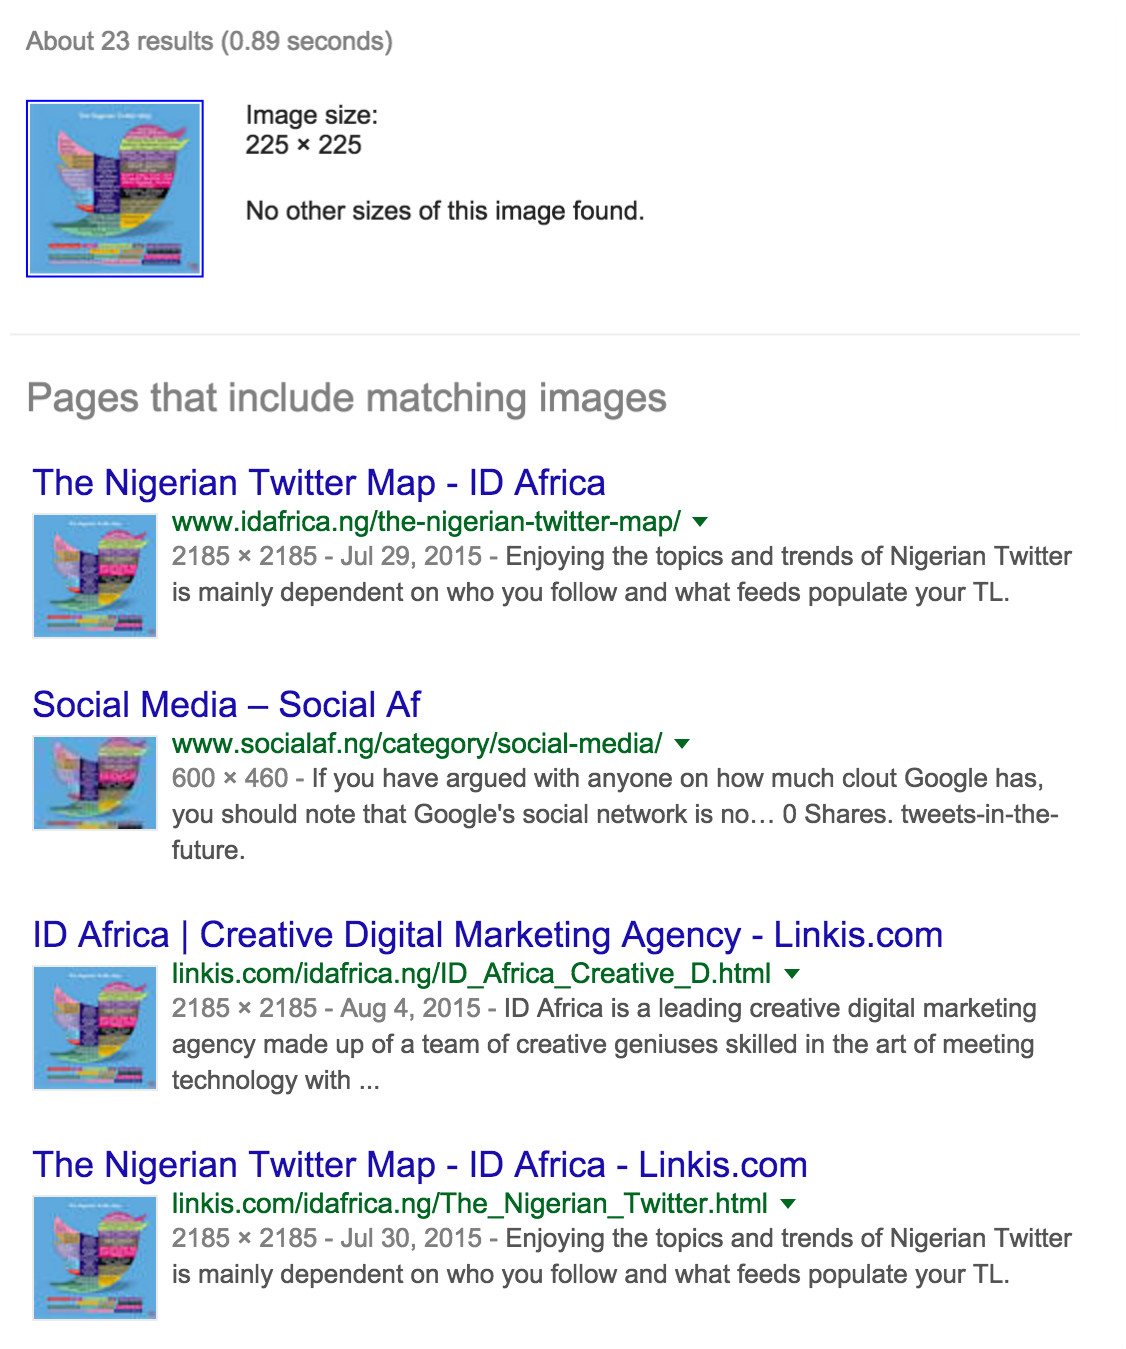Expand dropdown arrow beside The_Nigerian_Twitter.html URL
Image resolution: width=1126 pixels, height=1349 pixels.
pos(788,1204)
